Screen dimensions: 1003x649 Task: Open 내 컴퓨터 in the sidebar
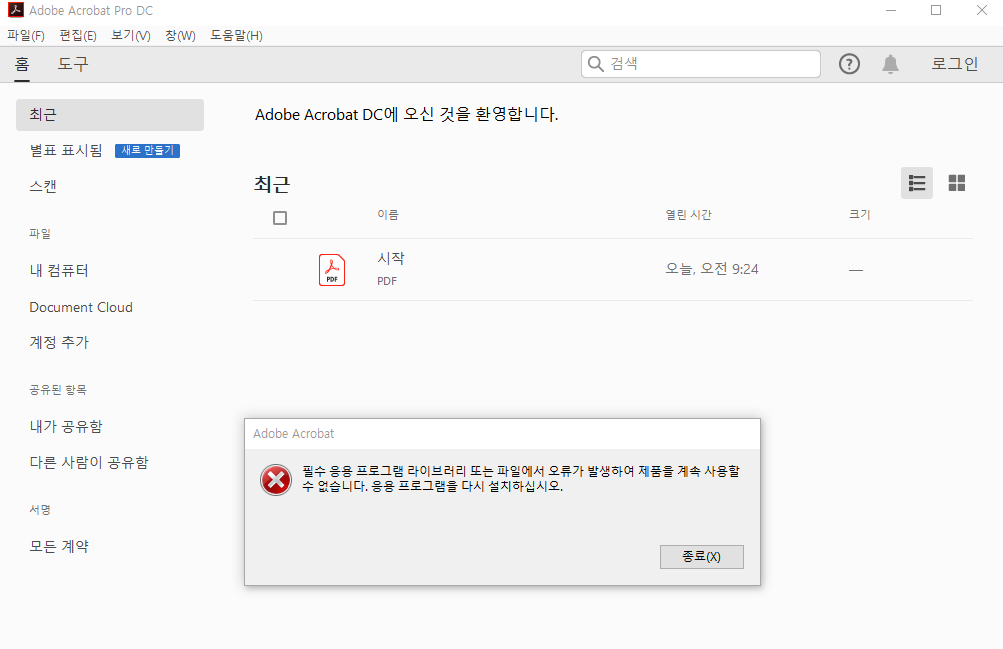click(59, 270)
